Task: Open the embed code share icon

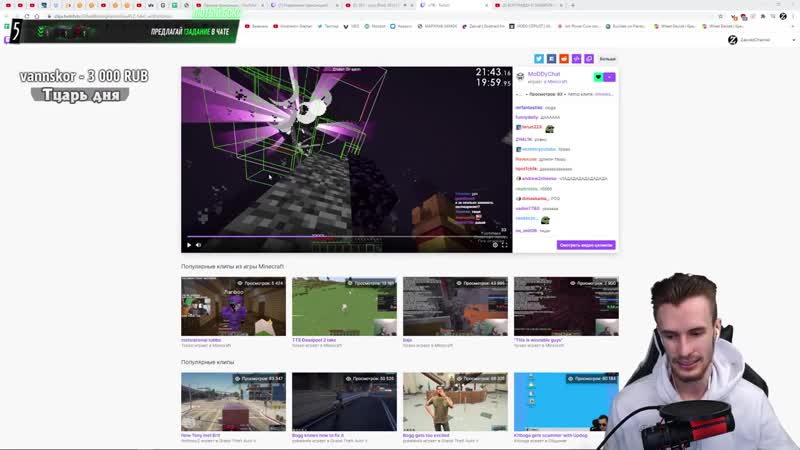Action: 577,59
